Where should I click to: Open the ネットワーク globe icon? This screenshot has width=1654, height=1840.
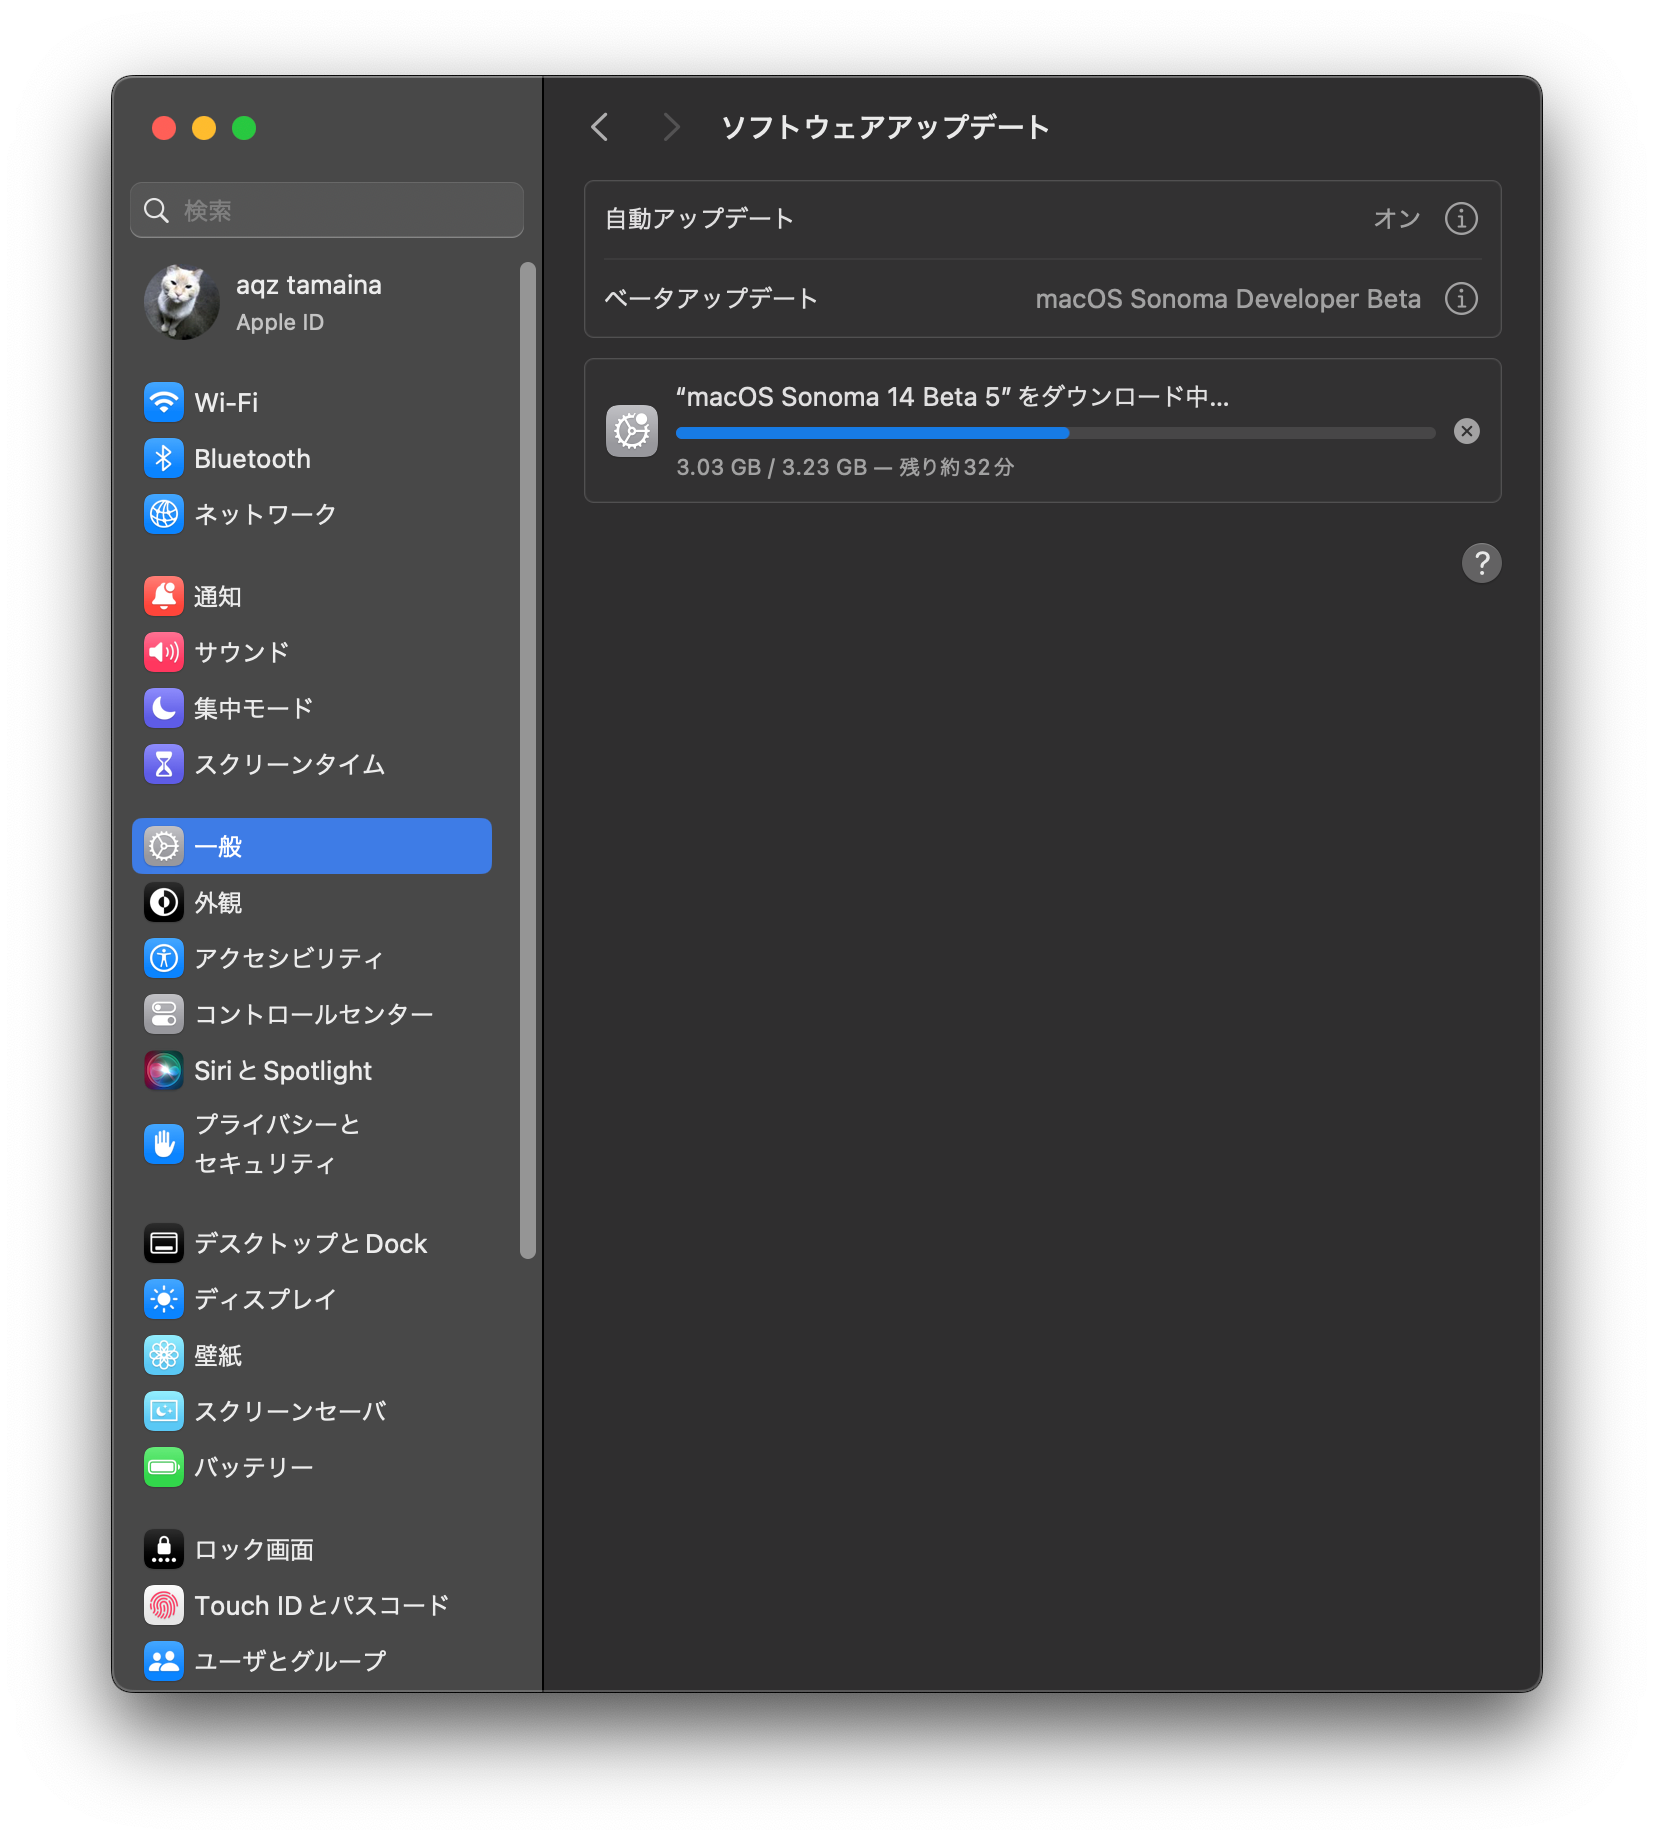tap(164, 515)
